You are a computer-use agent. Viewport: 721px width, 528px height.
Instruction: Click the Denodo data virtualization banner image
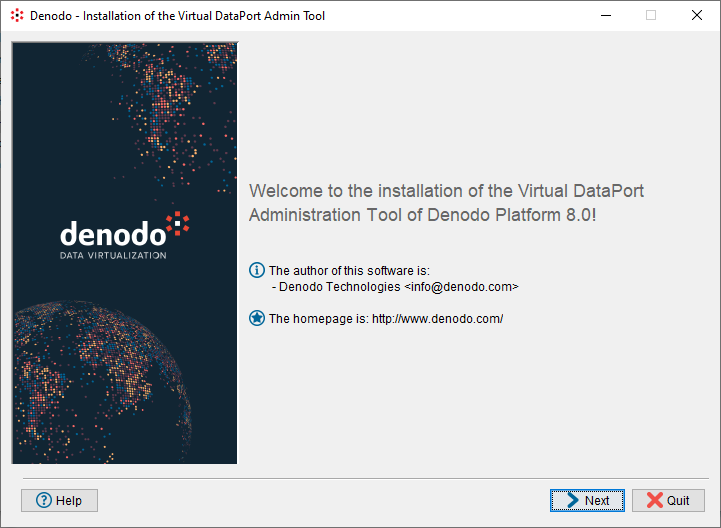[x=125, y=253]
